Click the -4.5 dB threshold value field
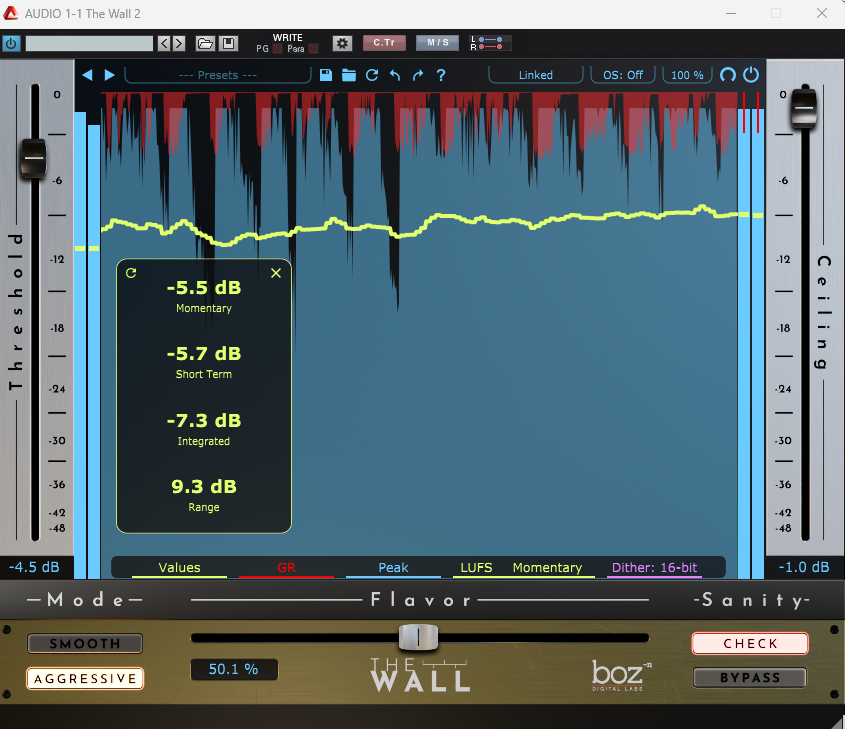The width and height of the screenshot is (845, 729). pos(34,567)
